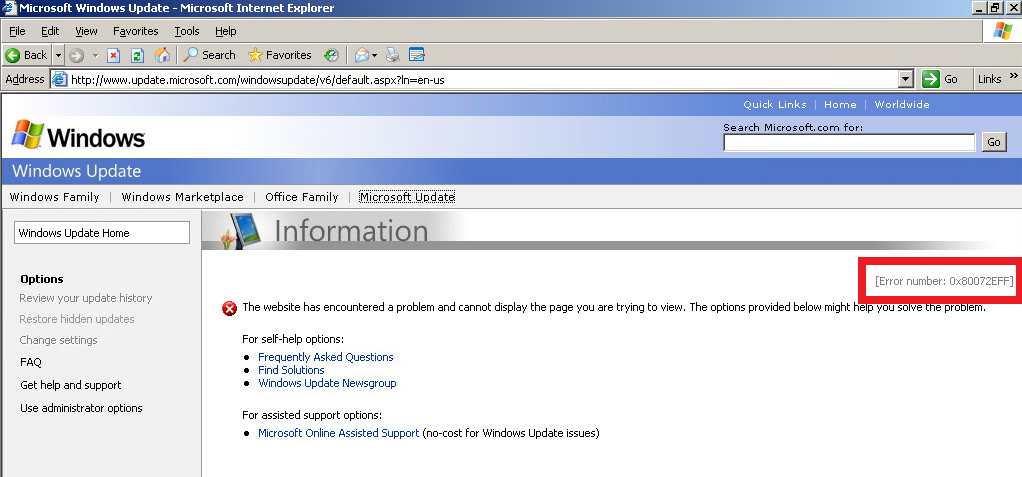This screenshot has width=1022, height=477.
Task: Open Windows Update Newsgroup link
Action: pyautogui.click(x=327, y=383)
